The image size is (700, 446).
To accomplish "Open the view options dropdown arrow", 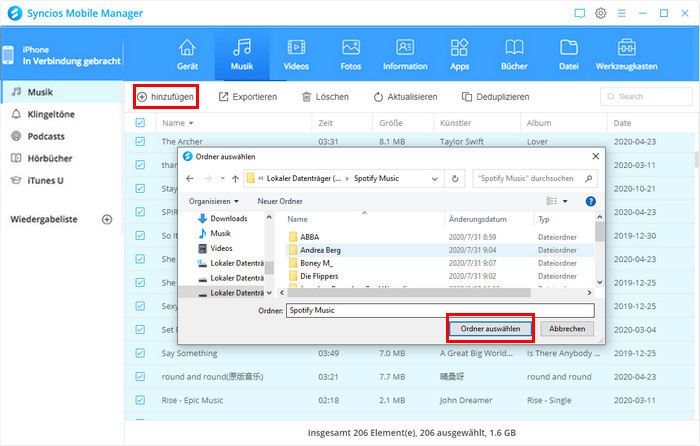I will (x=565, y=201).
